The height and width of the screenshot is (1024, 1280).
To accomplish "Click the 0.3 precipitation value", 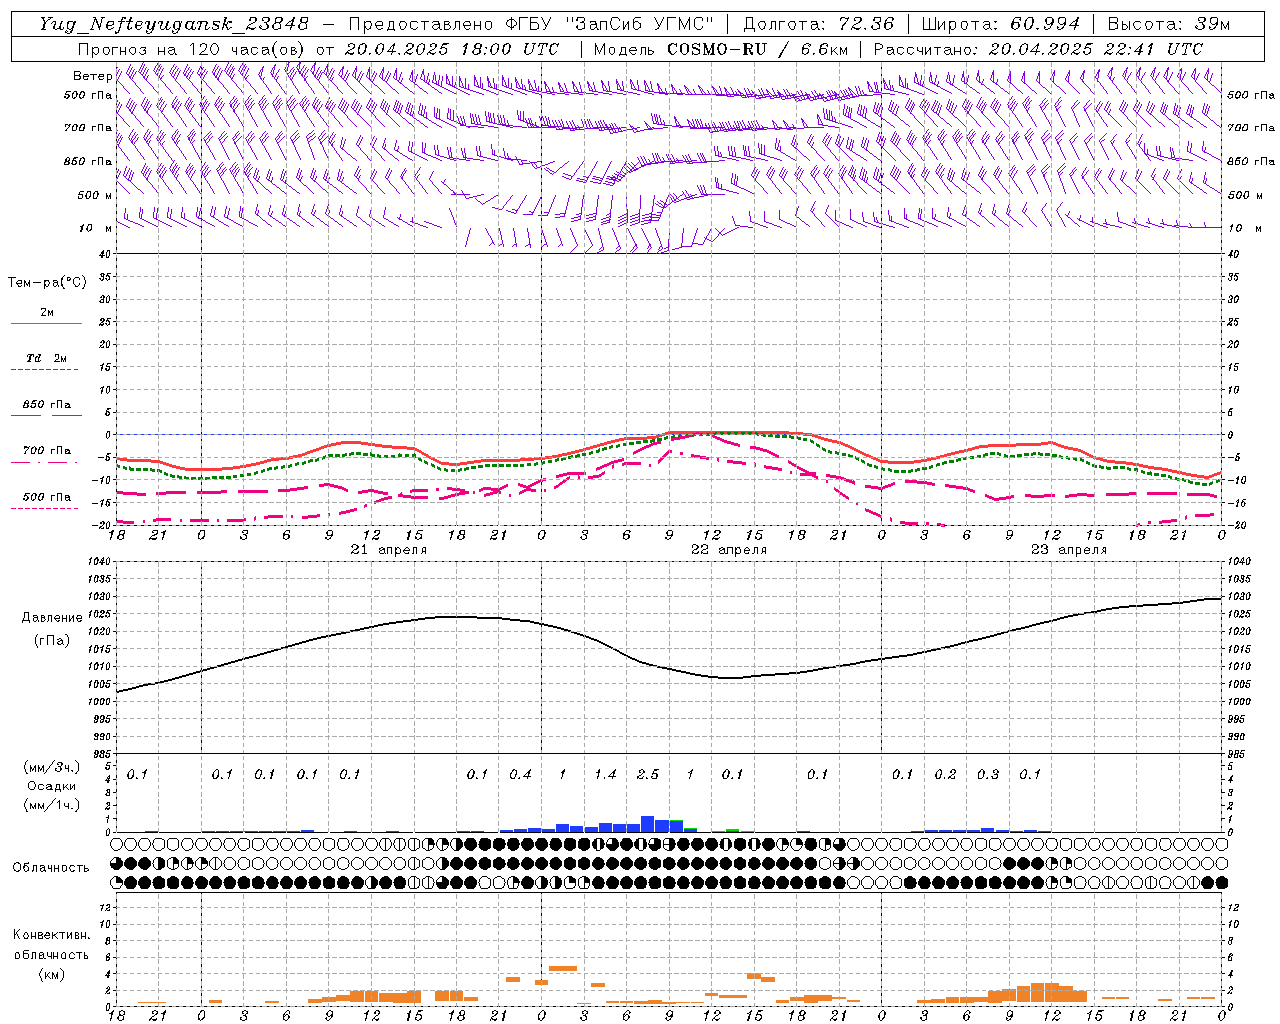I will (988, 774).
